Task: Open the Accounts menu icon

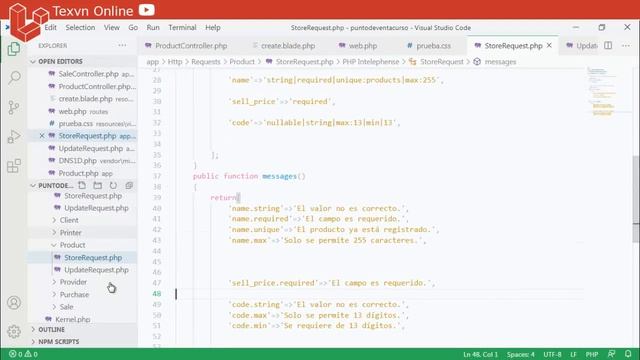Action: coord(14,303)
